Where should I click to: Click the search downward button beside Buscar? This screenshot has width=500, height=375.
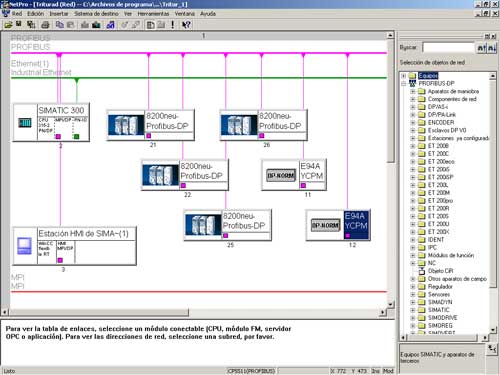pyautogui.click(x=492, y=48)
